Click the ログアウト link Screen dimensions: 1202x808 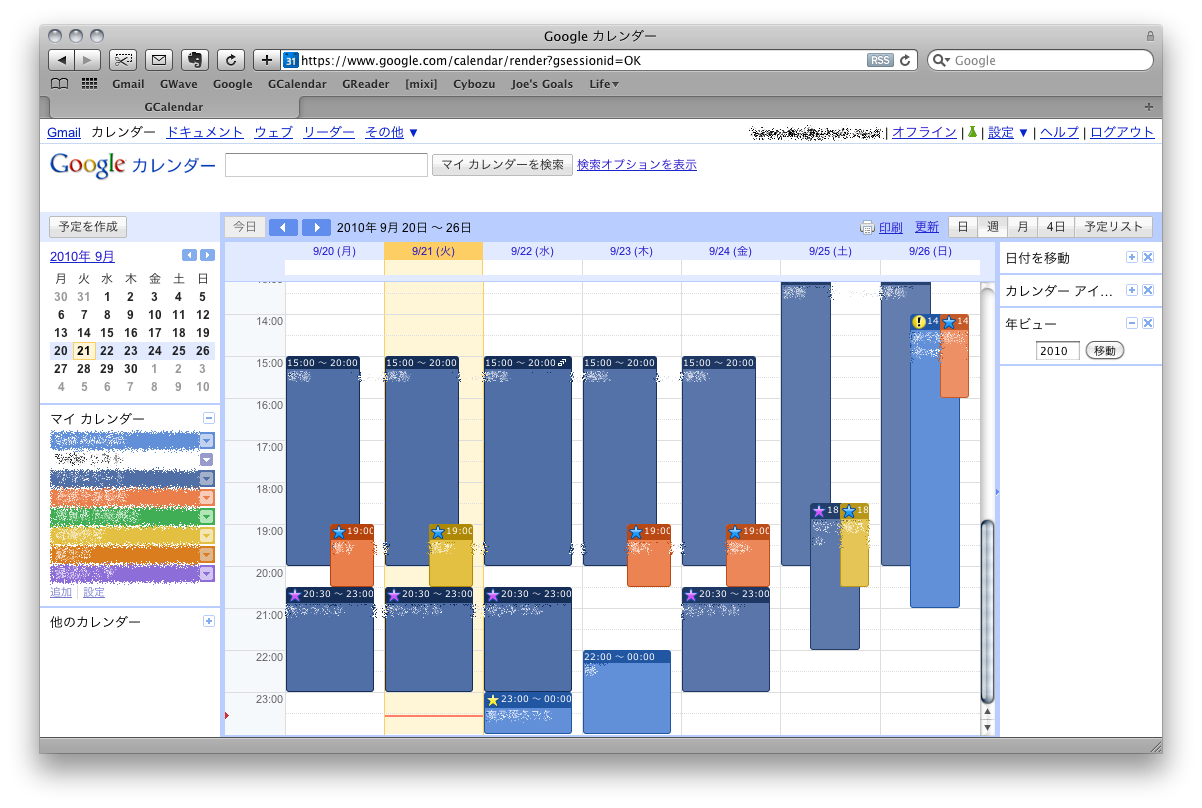1122,132
